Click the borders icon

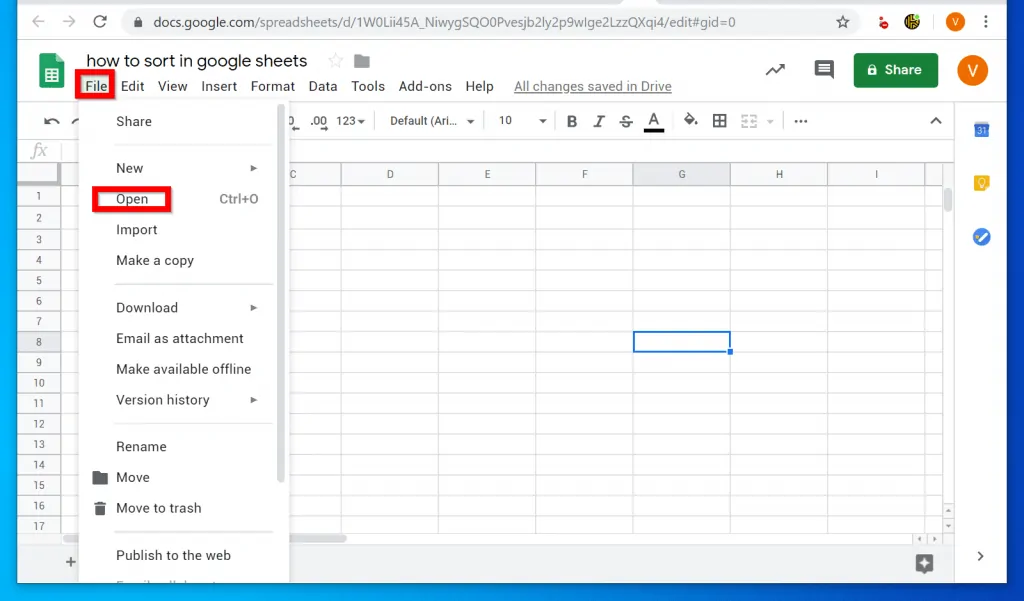(719, 120)
